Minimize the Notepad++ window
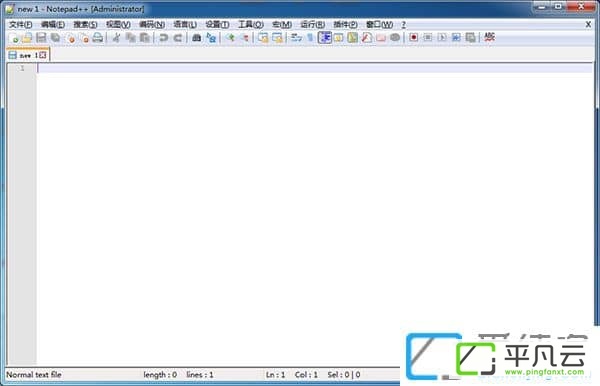The width and height of the screenshot is (600, 386). click(541, 7)
